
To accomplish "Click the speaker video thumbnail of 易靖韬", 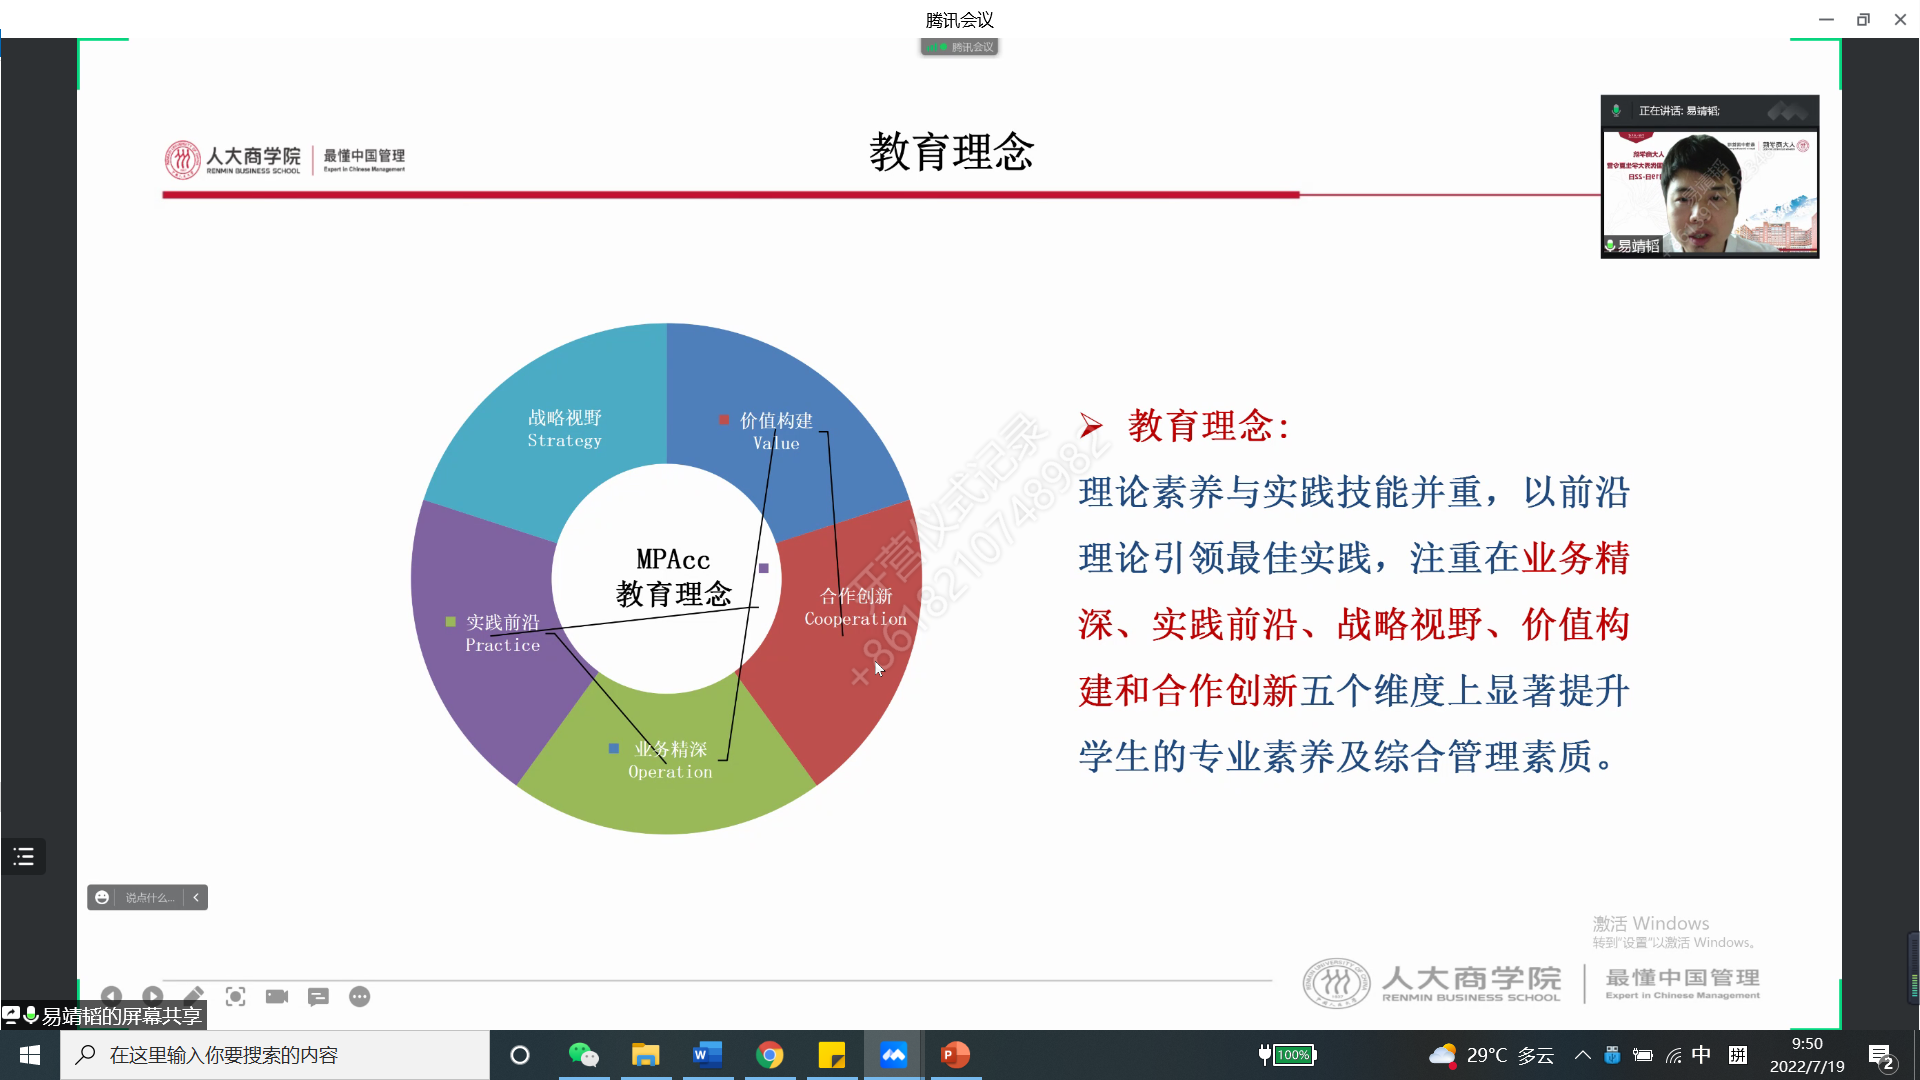I will coord(1709,190).
